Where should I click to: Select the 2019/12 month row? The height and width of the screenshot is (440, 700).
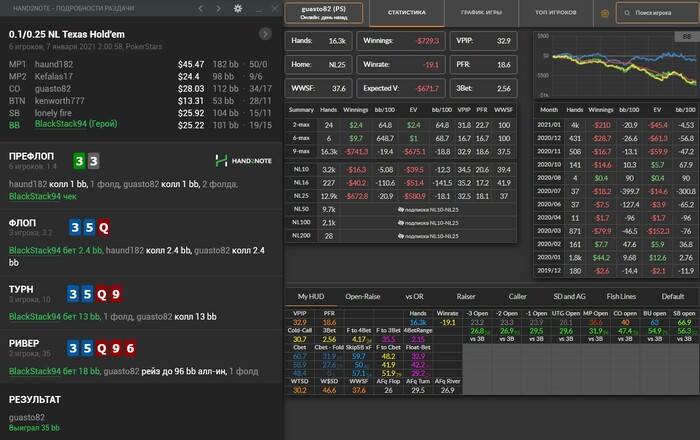(x=616, y=271)
